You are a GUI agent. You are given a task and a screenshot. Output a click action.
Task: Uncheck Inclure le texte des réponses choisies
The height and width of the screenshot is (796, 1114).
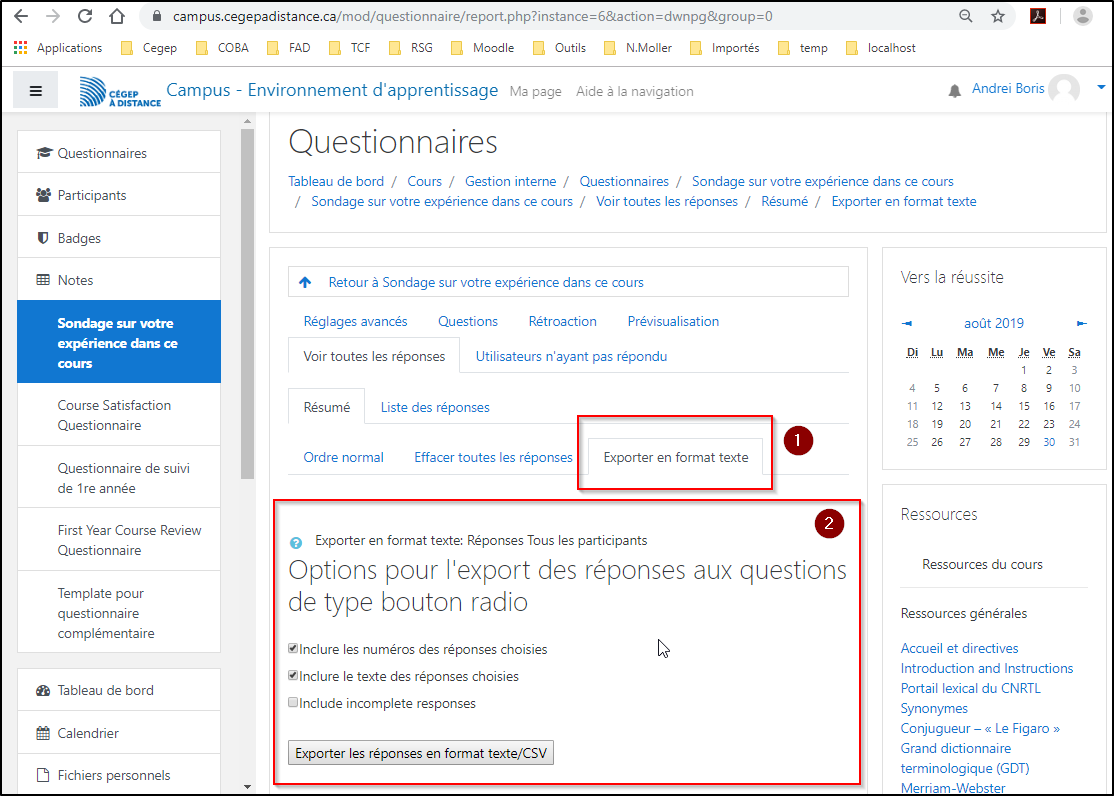tap(293, 676)
